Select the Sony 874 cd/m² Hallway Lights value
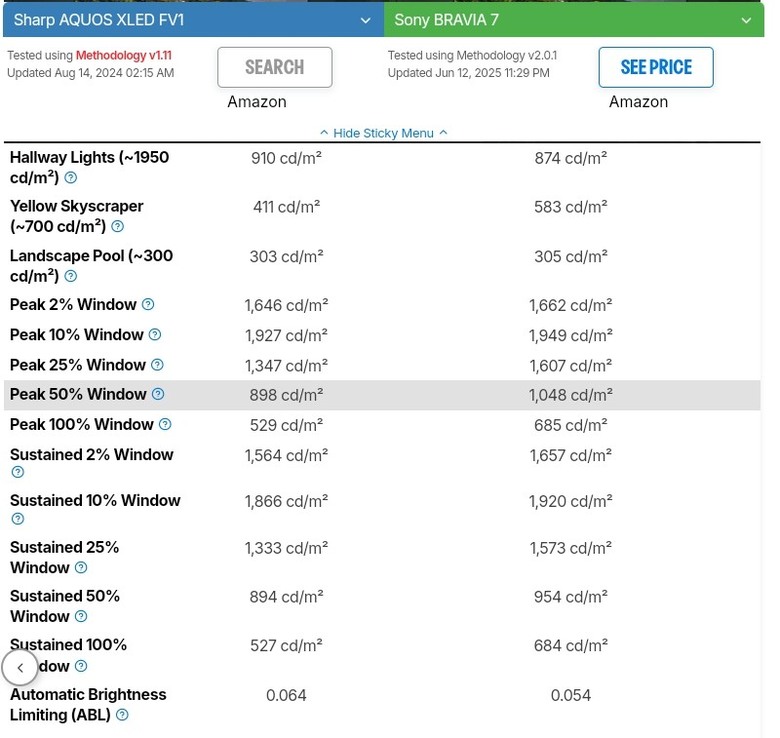The height and width of the screenshot is (738, 780). coord(571,158)
